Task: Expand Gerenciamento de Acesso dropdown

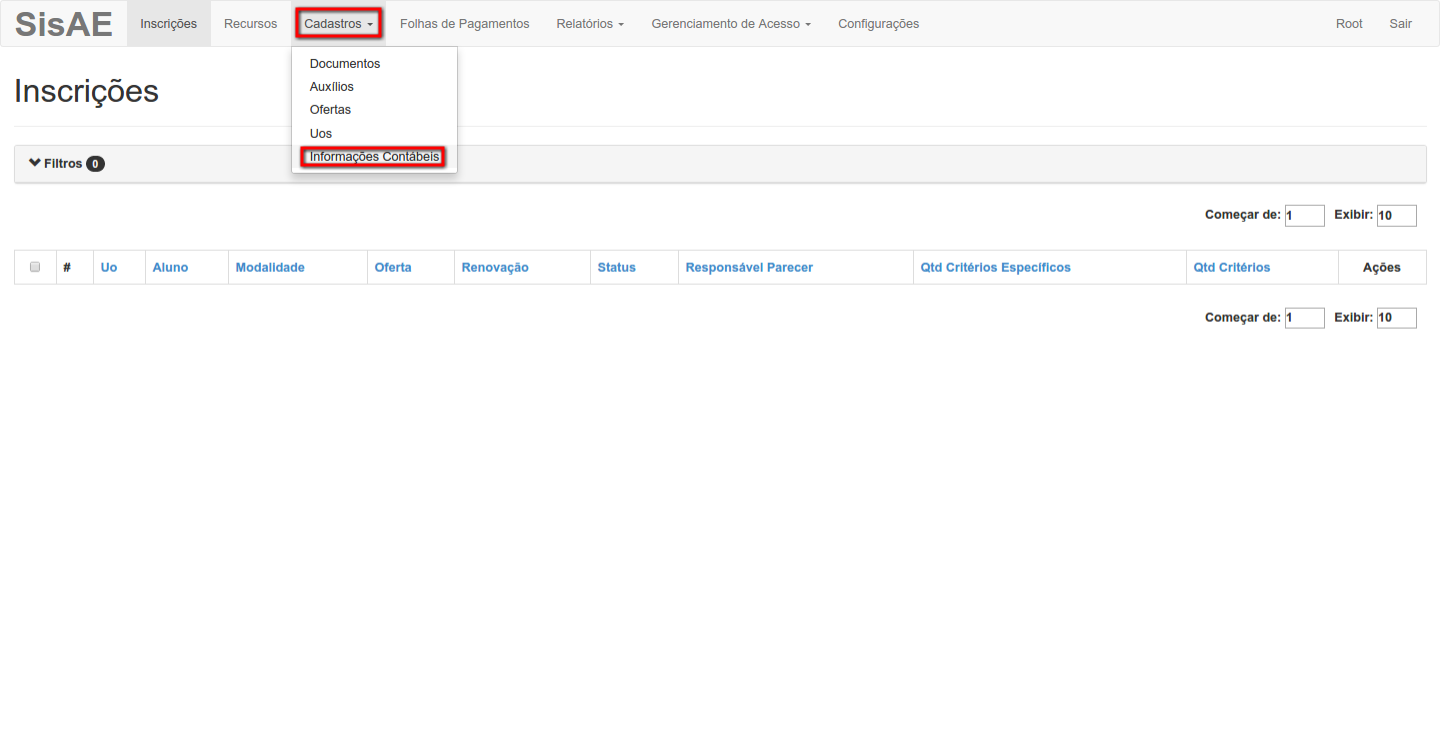Action: pyautogui.click(x=731, y=24)
